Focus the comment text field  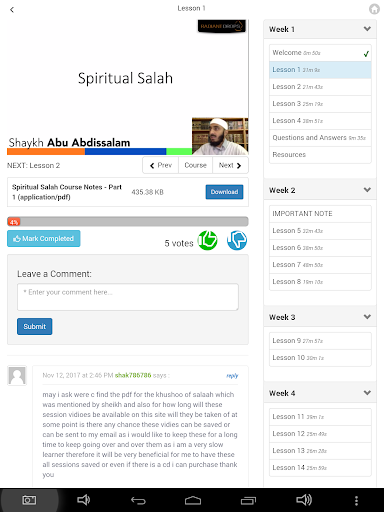pos(128,297)
